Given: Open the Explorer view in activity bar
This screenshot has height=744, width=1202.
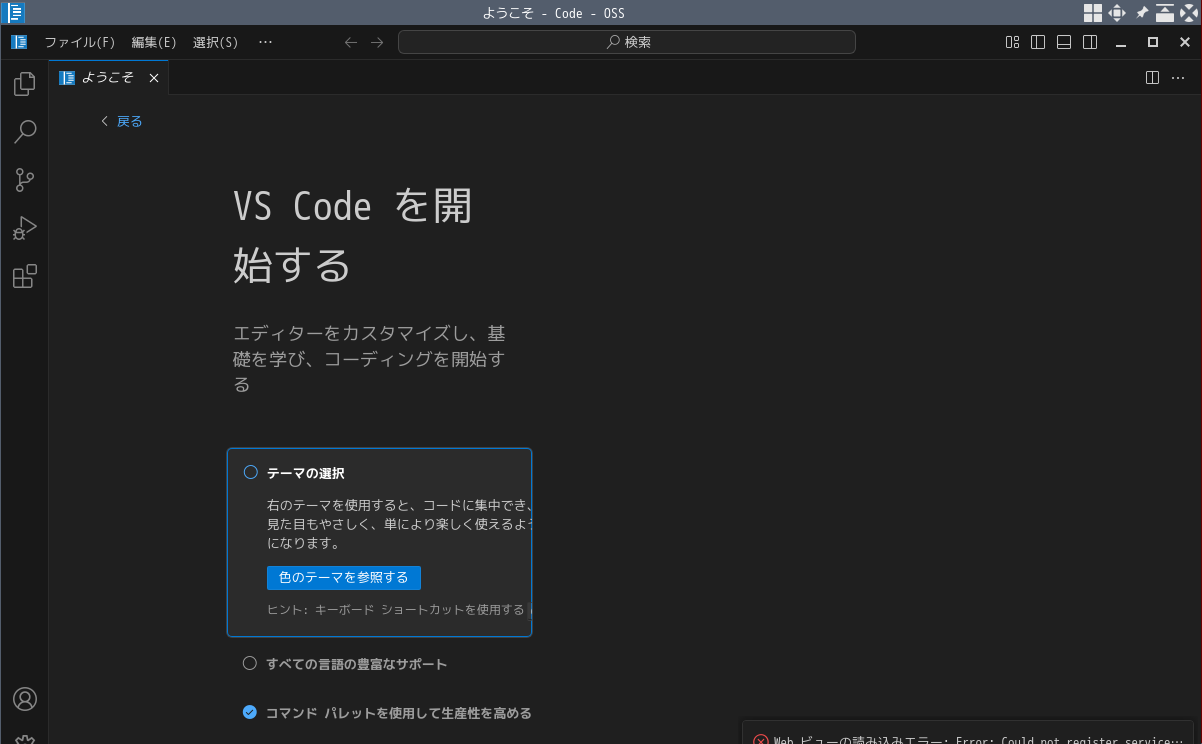Looking at the screenshot, I should 24,84.
